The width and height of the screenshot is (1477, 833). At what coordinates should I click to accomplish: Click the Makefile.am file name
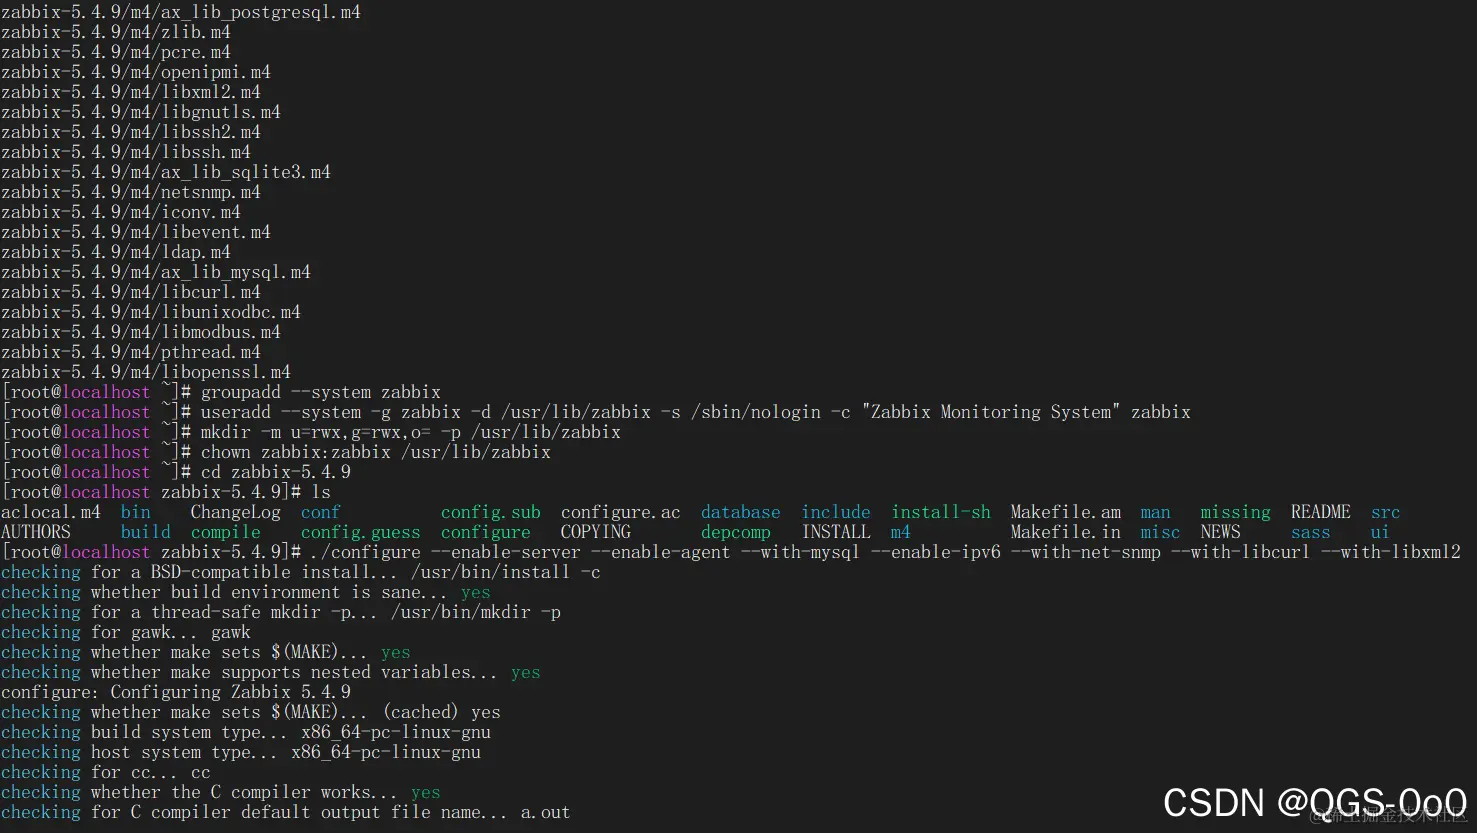tap(1066, 512)
